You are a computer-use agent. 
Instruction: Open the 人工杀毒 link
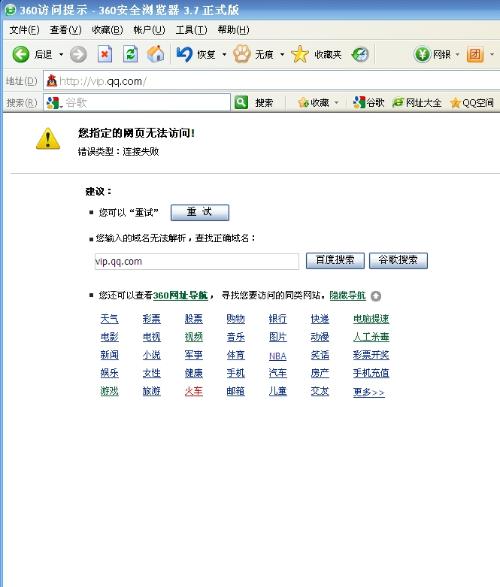coord(371,337)
